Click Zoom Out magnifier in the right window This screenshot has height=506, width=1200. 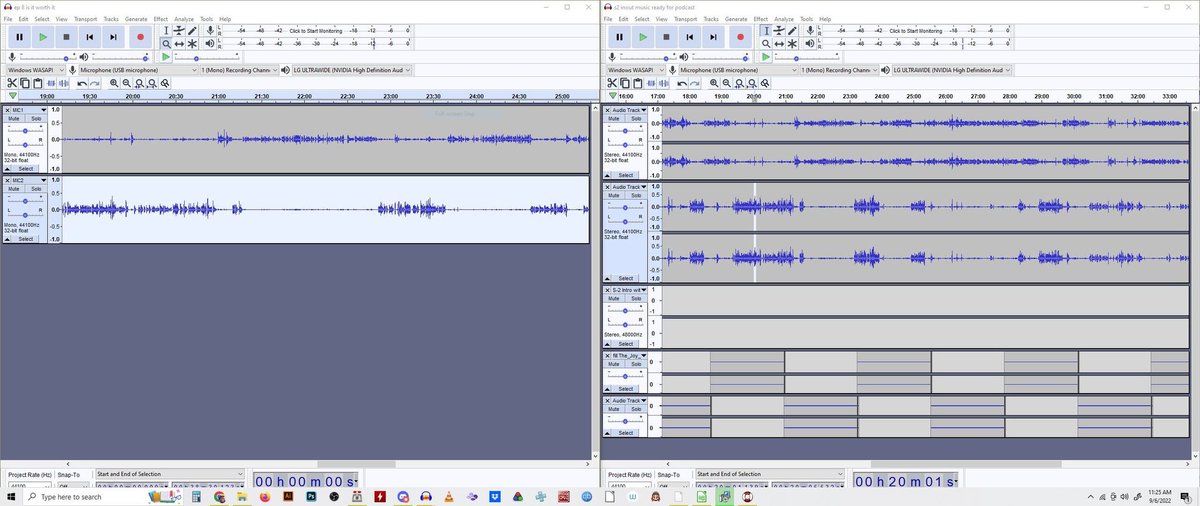coord(726,83)
